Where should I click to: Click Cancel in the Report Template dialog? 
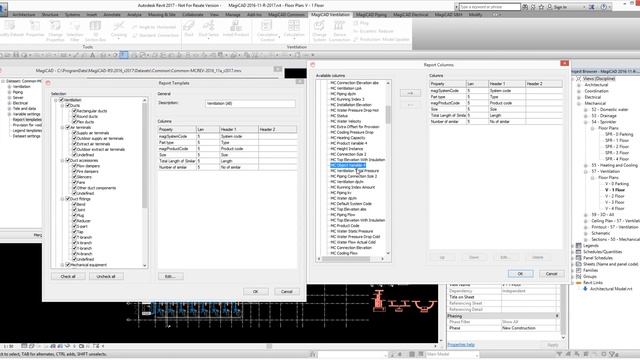tap(287, 291)
